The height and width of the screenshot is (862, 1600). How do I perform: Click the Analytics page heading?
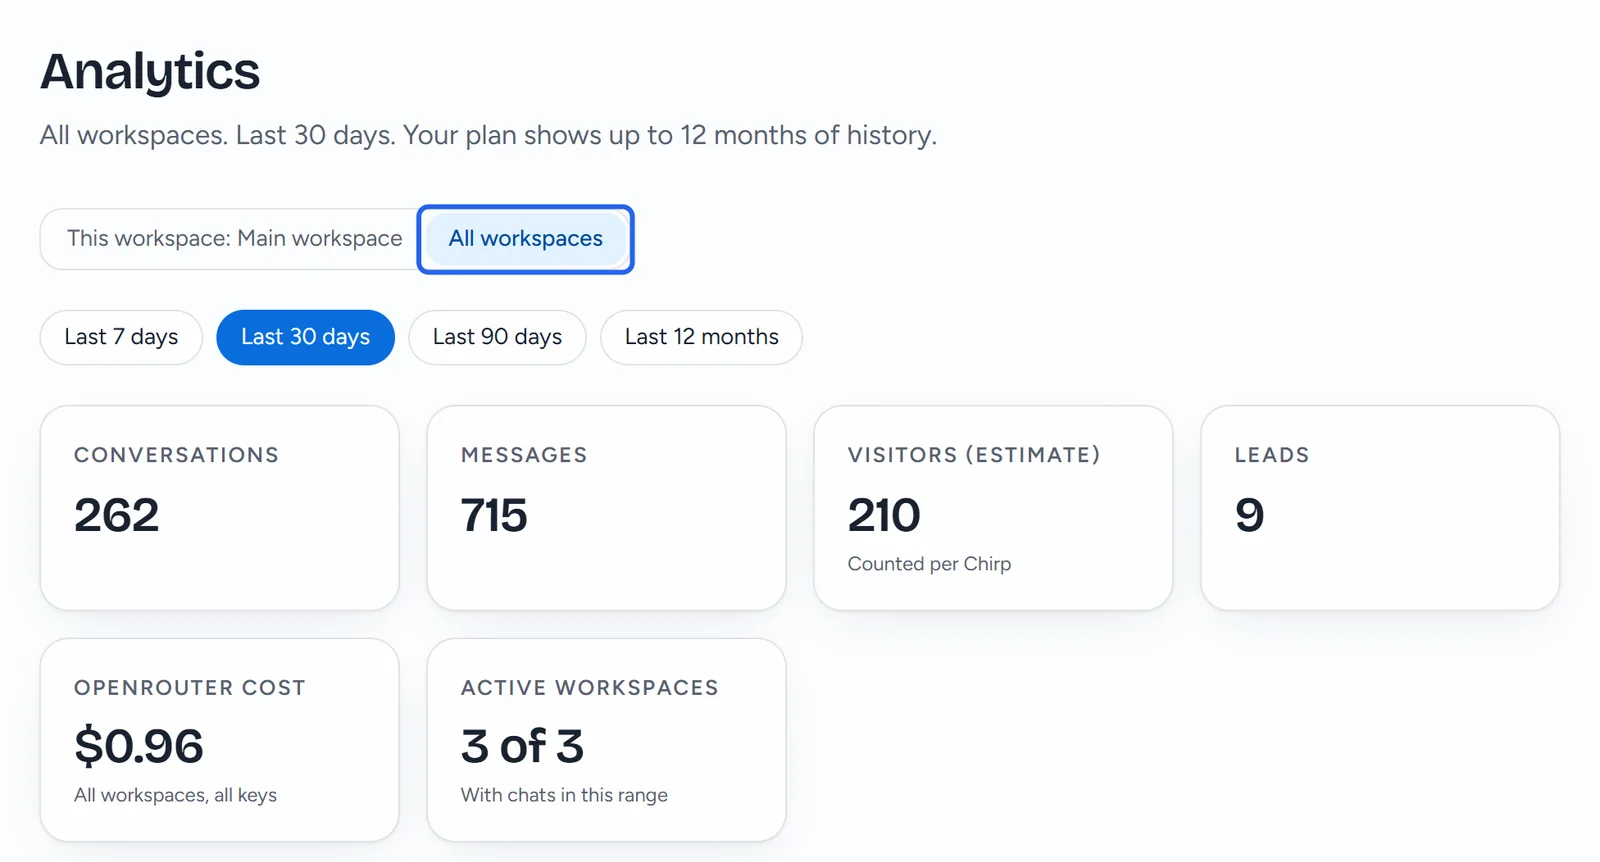point(150,72)
